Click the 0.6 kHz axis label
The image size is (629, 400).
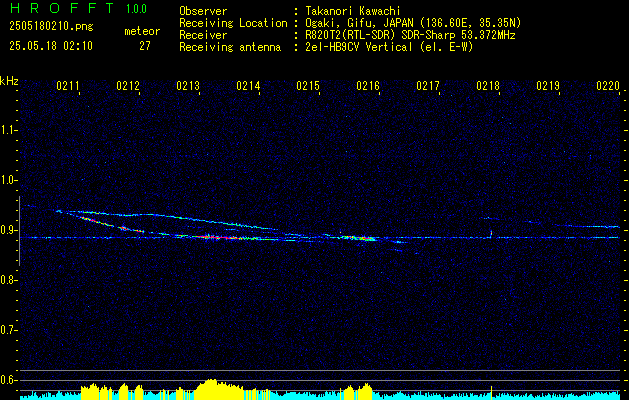coord(8,380)
